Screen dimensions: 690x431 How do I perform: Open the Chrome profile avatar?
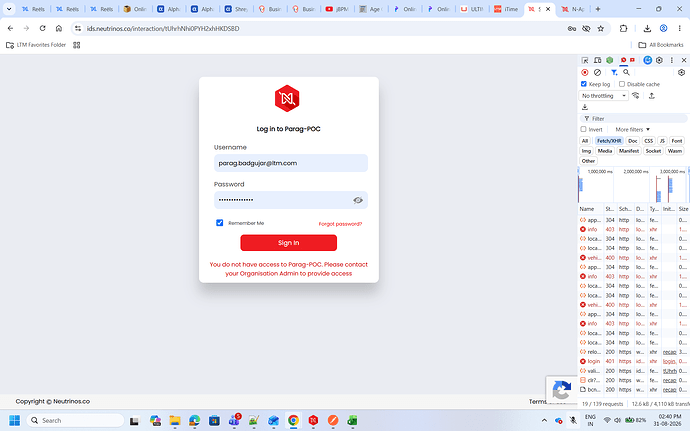[x=664, y=29]
